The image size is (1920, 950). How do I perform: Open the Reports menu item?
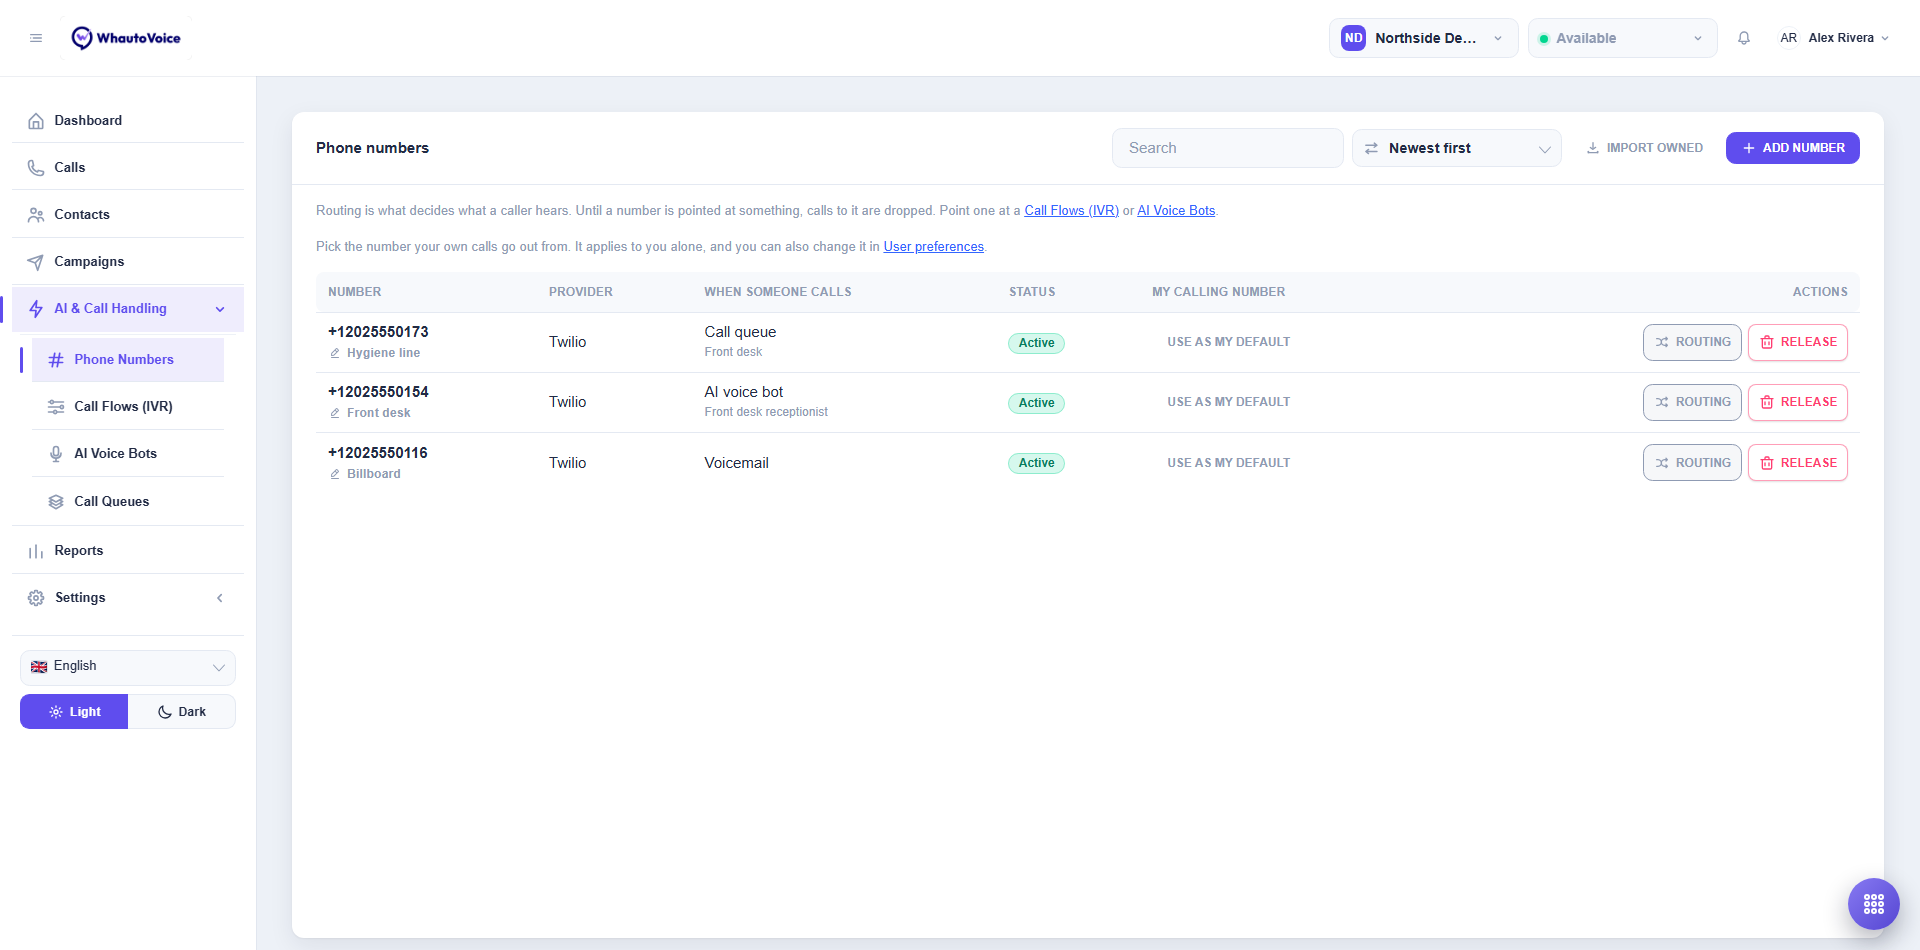[x=79, y=550]
